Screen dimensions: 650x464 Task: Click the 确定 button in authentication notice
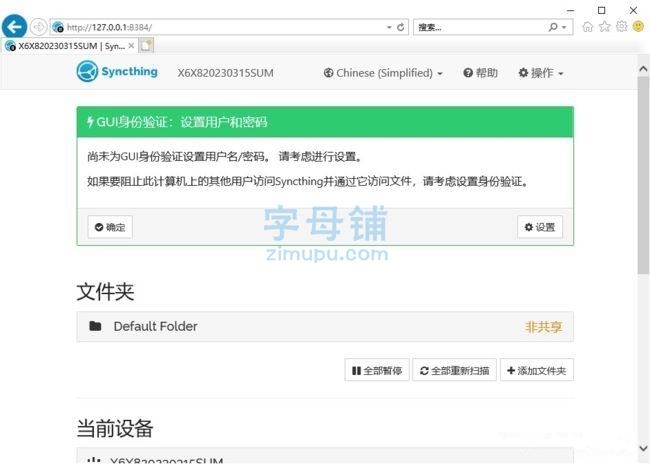pyautogui.click(x=110, y=227)
